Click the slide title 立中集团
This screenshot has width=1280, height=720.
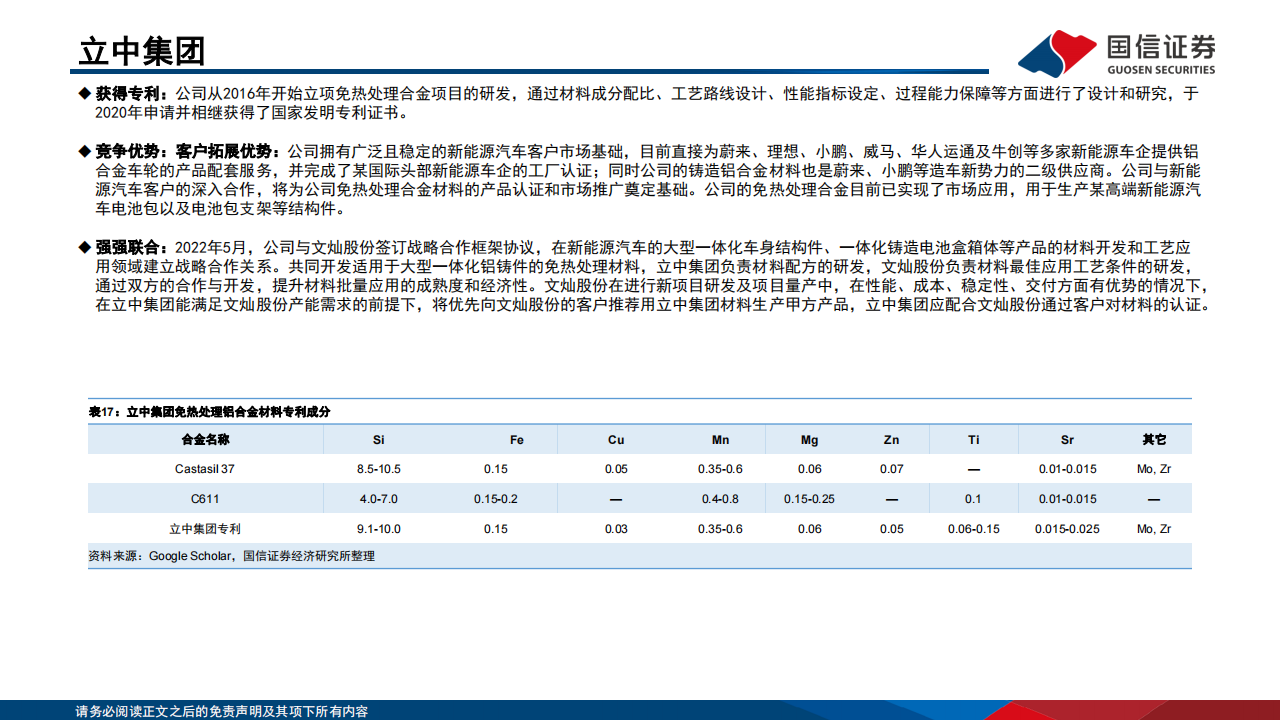(142, 50)
